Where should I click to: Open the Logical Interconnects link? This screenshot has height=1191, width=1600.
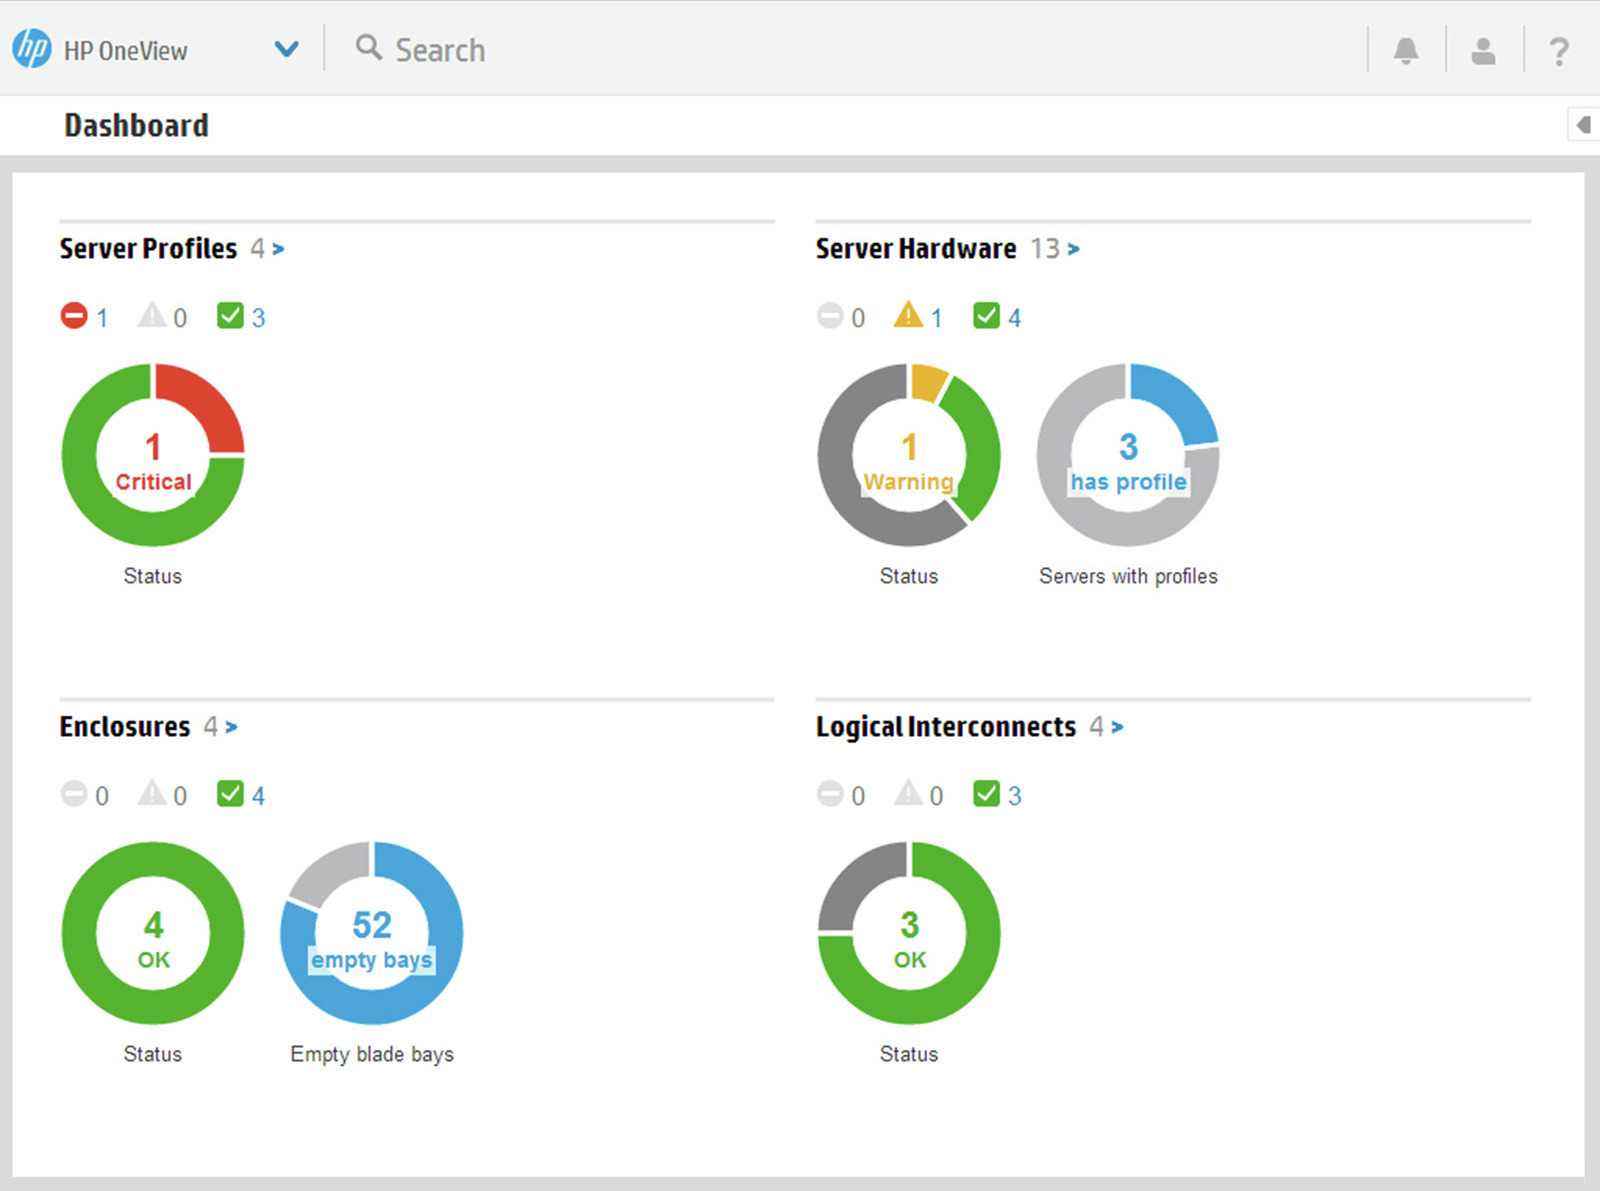click(x=946, y=726)
